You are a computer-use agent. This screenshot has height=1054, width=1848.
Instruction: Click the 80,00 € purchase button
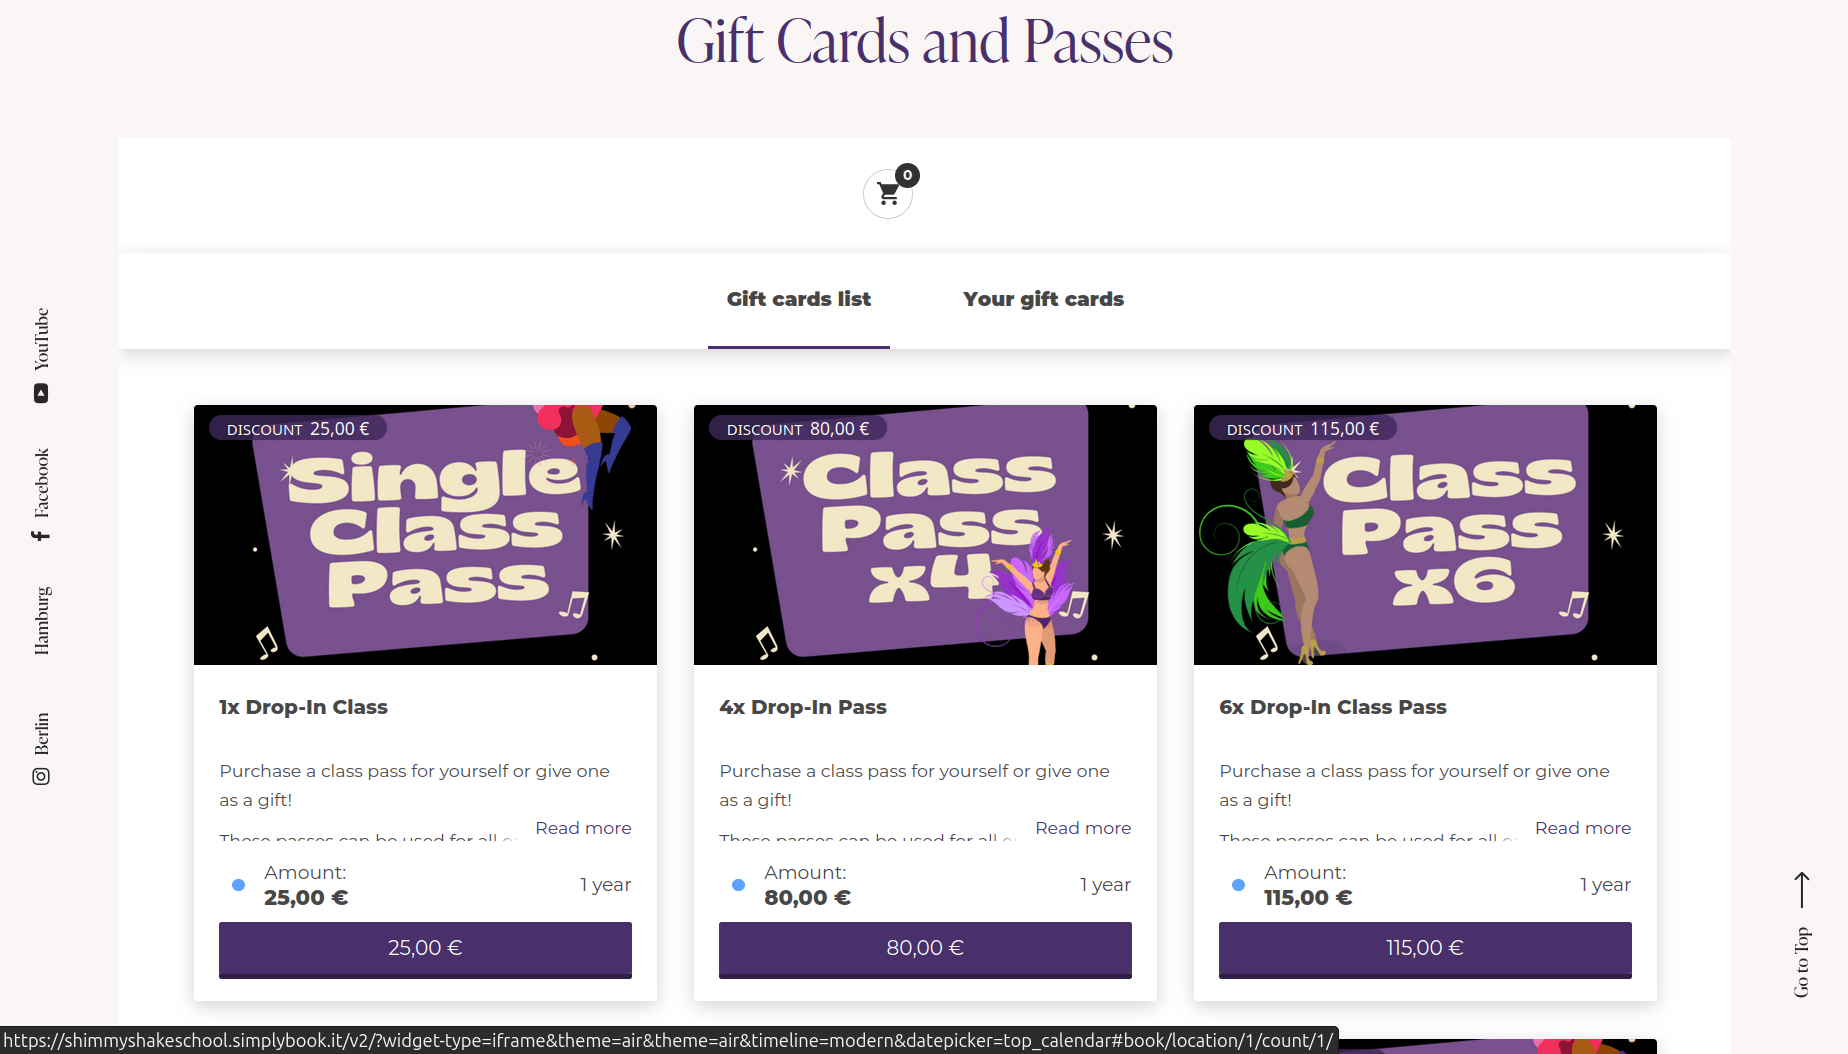tap(925, 949)
